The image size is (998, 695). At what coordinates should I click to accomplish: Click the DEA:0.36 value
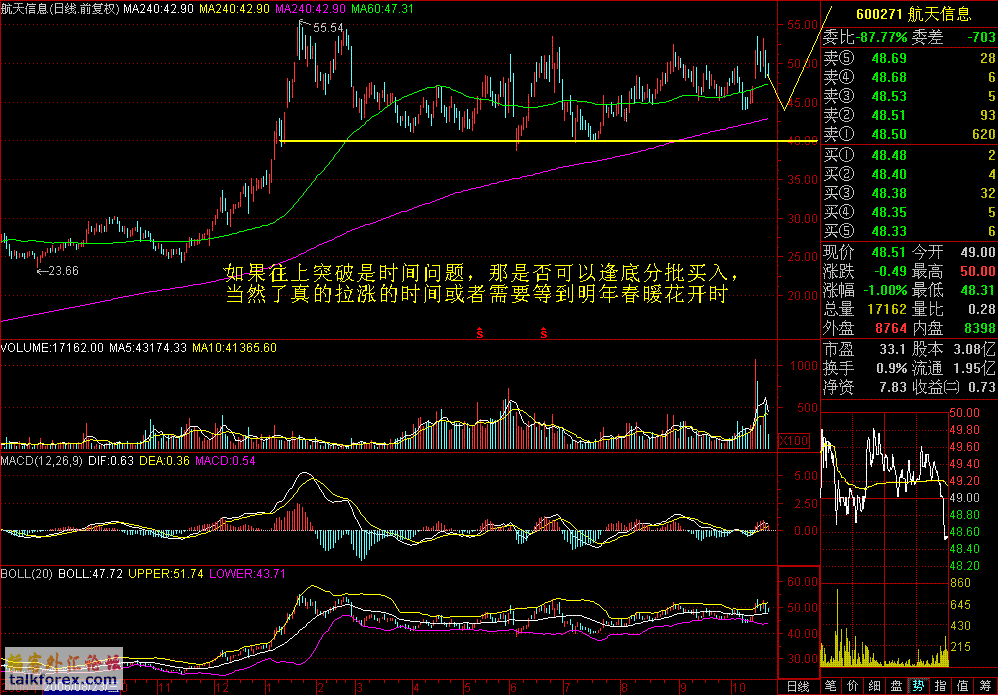pyautogui.click(x=164, y=461)
